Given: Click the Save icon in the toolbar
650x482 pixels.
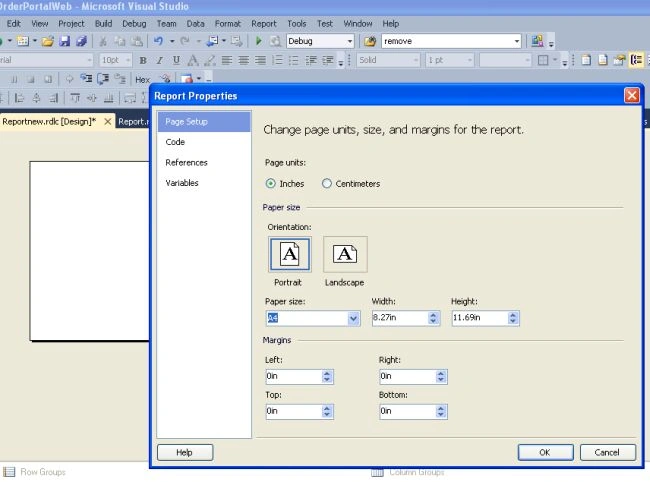Looking at the screenshot, I should click(65, 41).
